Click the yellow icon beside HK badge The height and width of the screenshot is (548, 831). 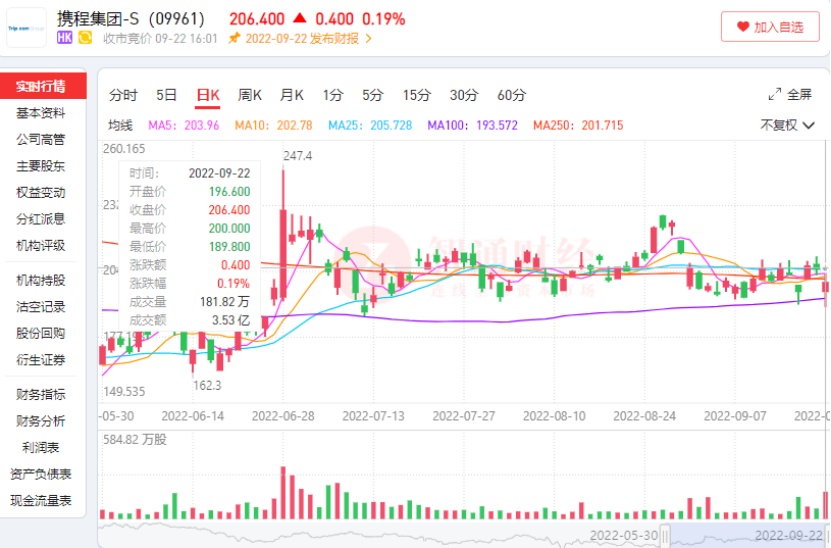85,38
